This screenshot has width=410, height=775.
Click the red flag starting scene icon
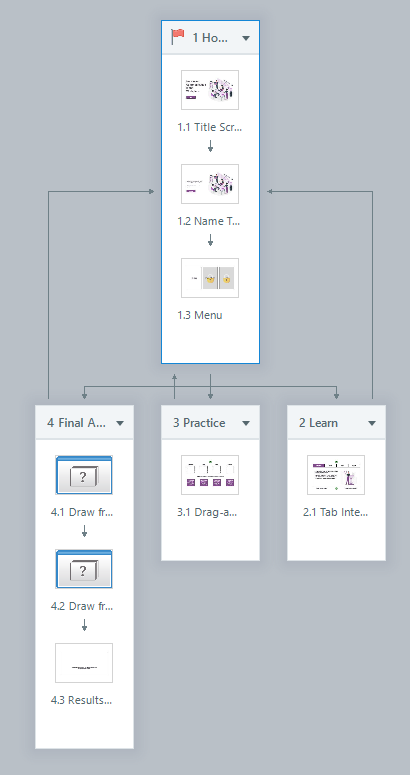pos(178,37)
